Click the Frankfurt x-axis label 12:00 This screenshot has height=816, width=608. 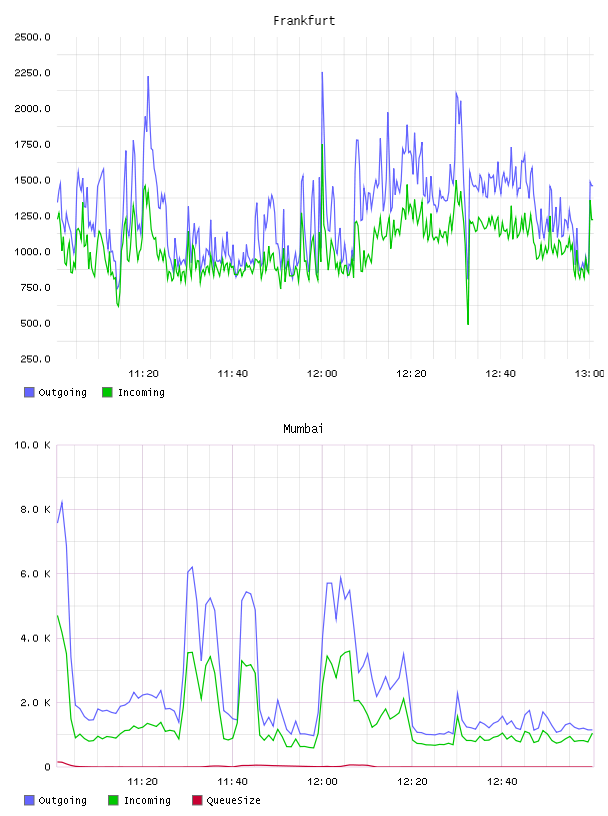tap(322, 374)
